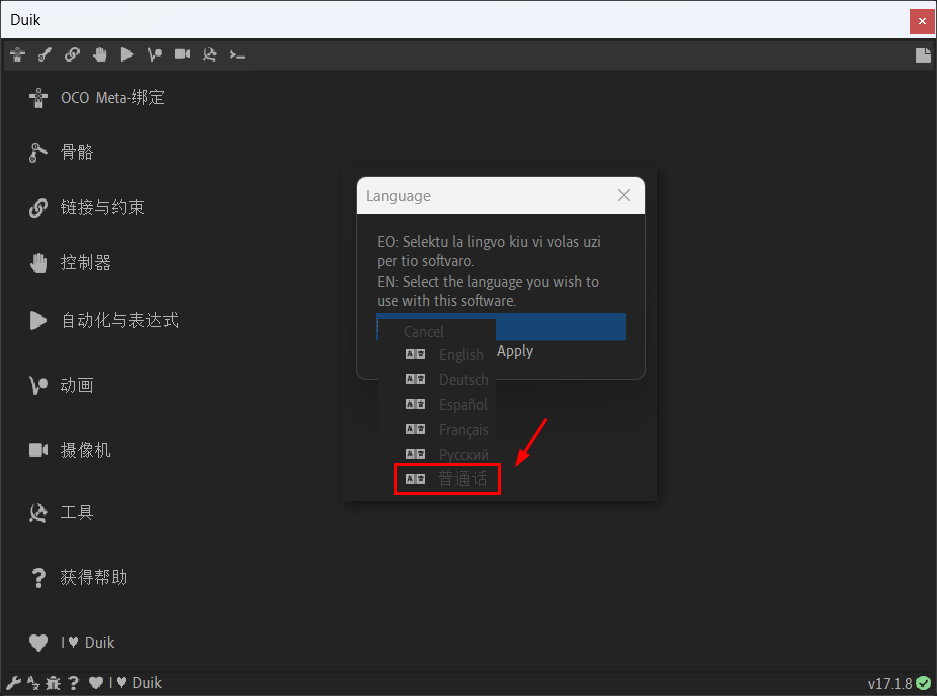The height and width of the screenshot is (696, 937).
Task: Select the Bones toolbar icon
Action: pos(45,55)
